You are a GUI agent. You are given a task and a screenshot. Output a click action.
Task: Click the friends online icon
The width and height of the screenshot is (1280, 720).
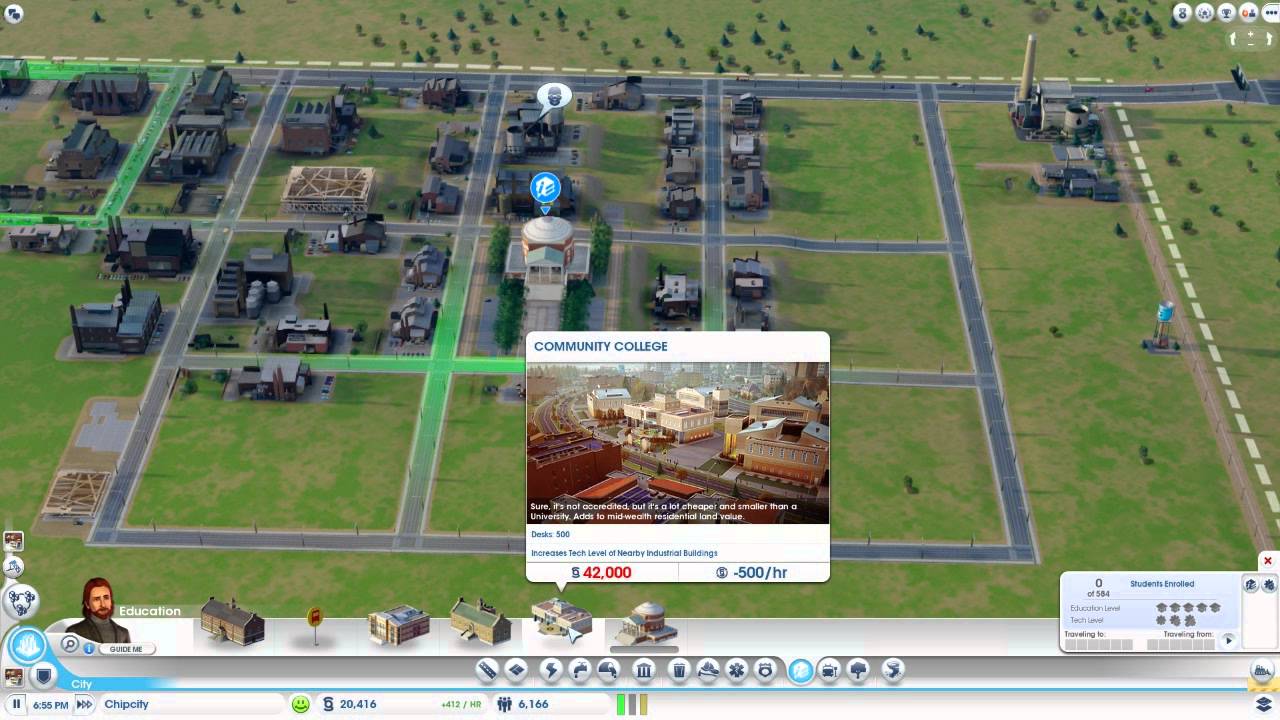1247,13
